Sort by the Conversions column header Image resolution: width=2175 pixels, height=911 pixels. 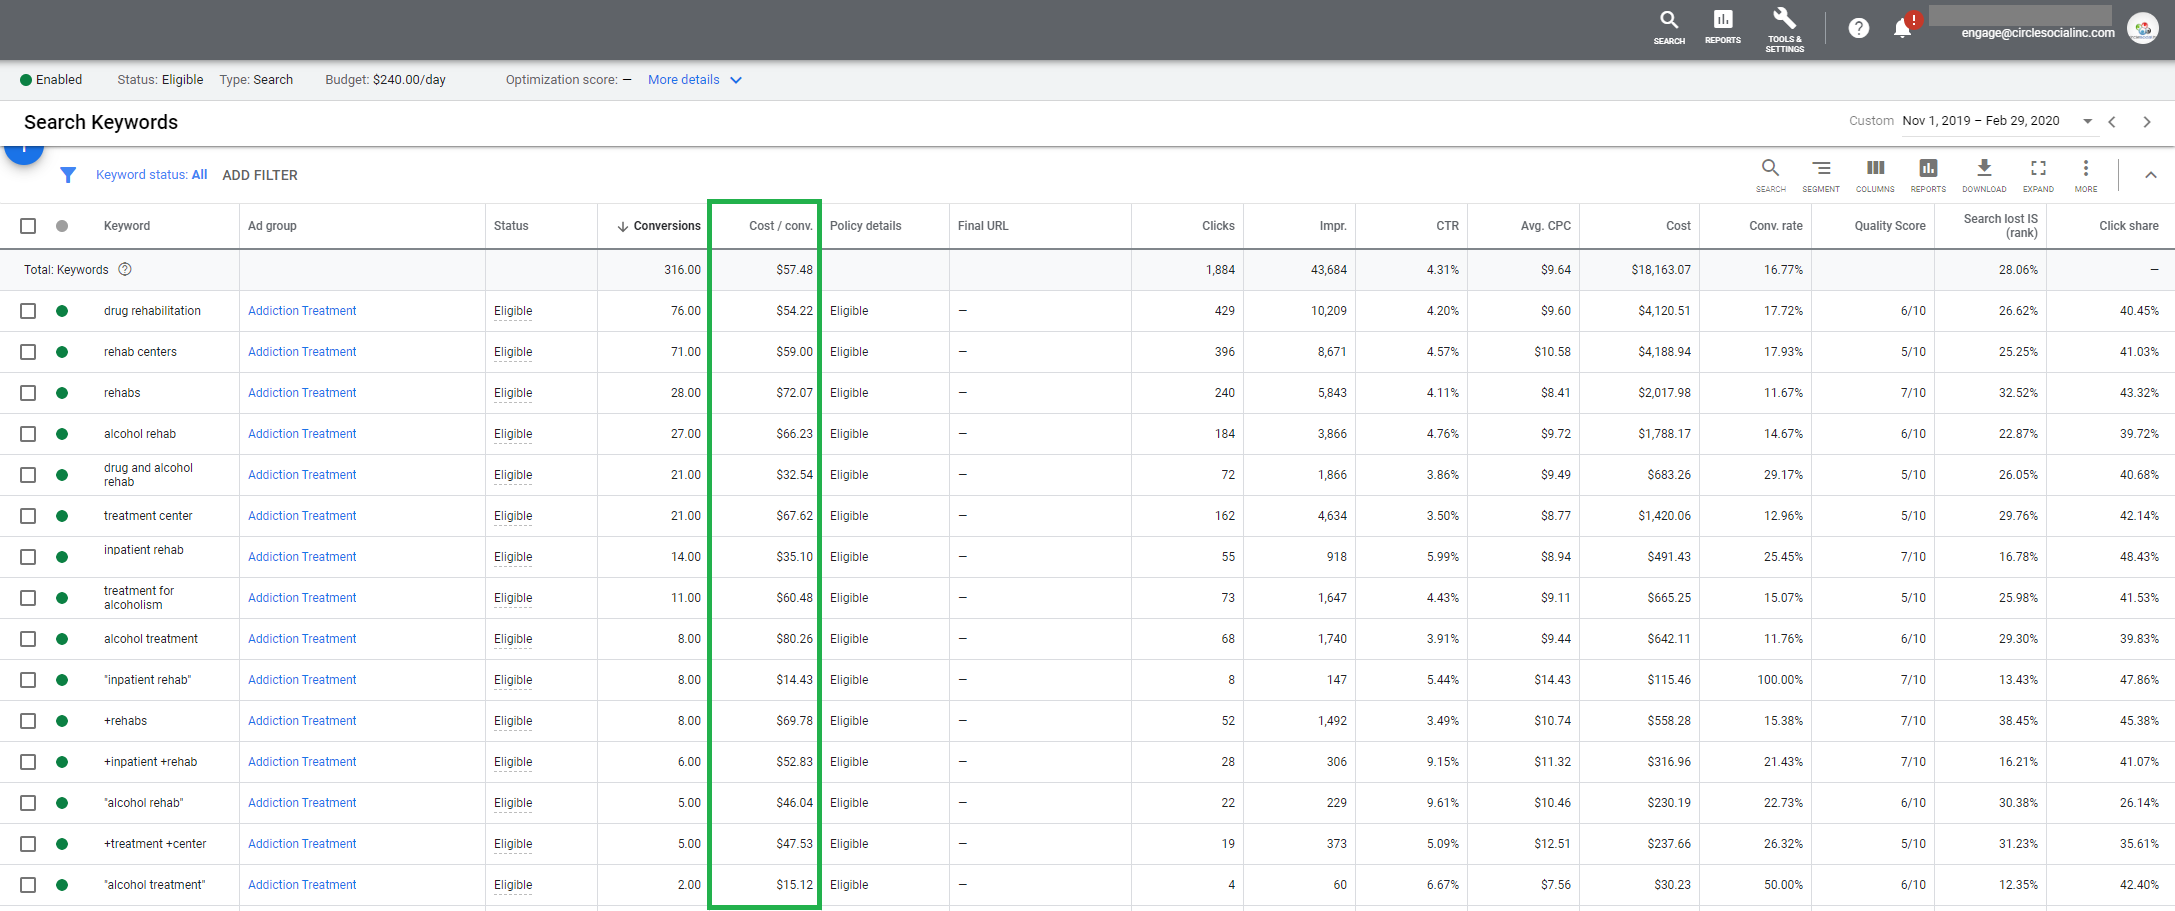[x=666, y=226]
